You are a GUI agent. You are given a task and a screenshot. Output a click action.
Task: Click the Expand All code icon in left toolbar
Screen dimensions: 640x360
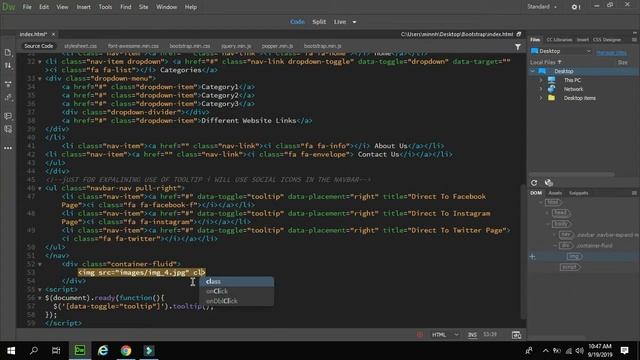point(8,84)
